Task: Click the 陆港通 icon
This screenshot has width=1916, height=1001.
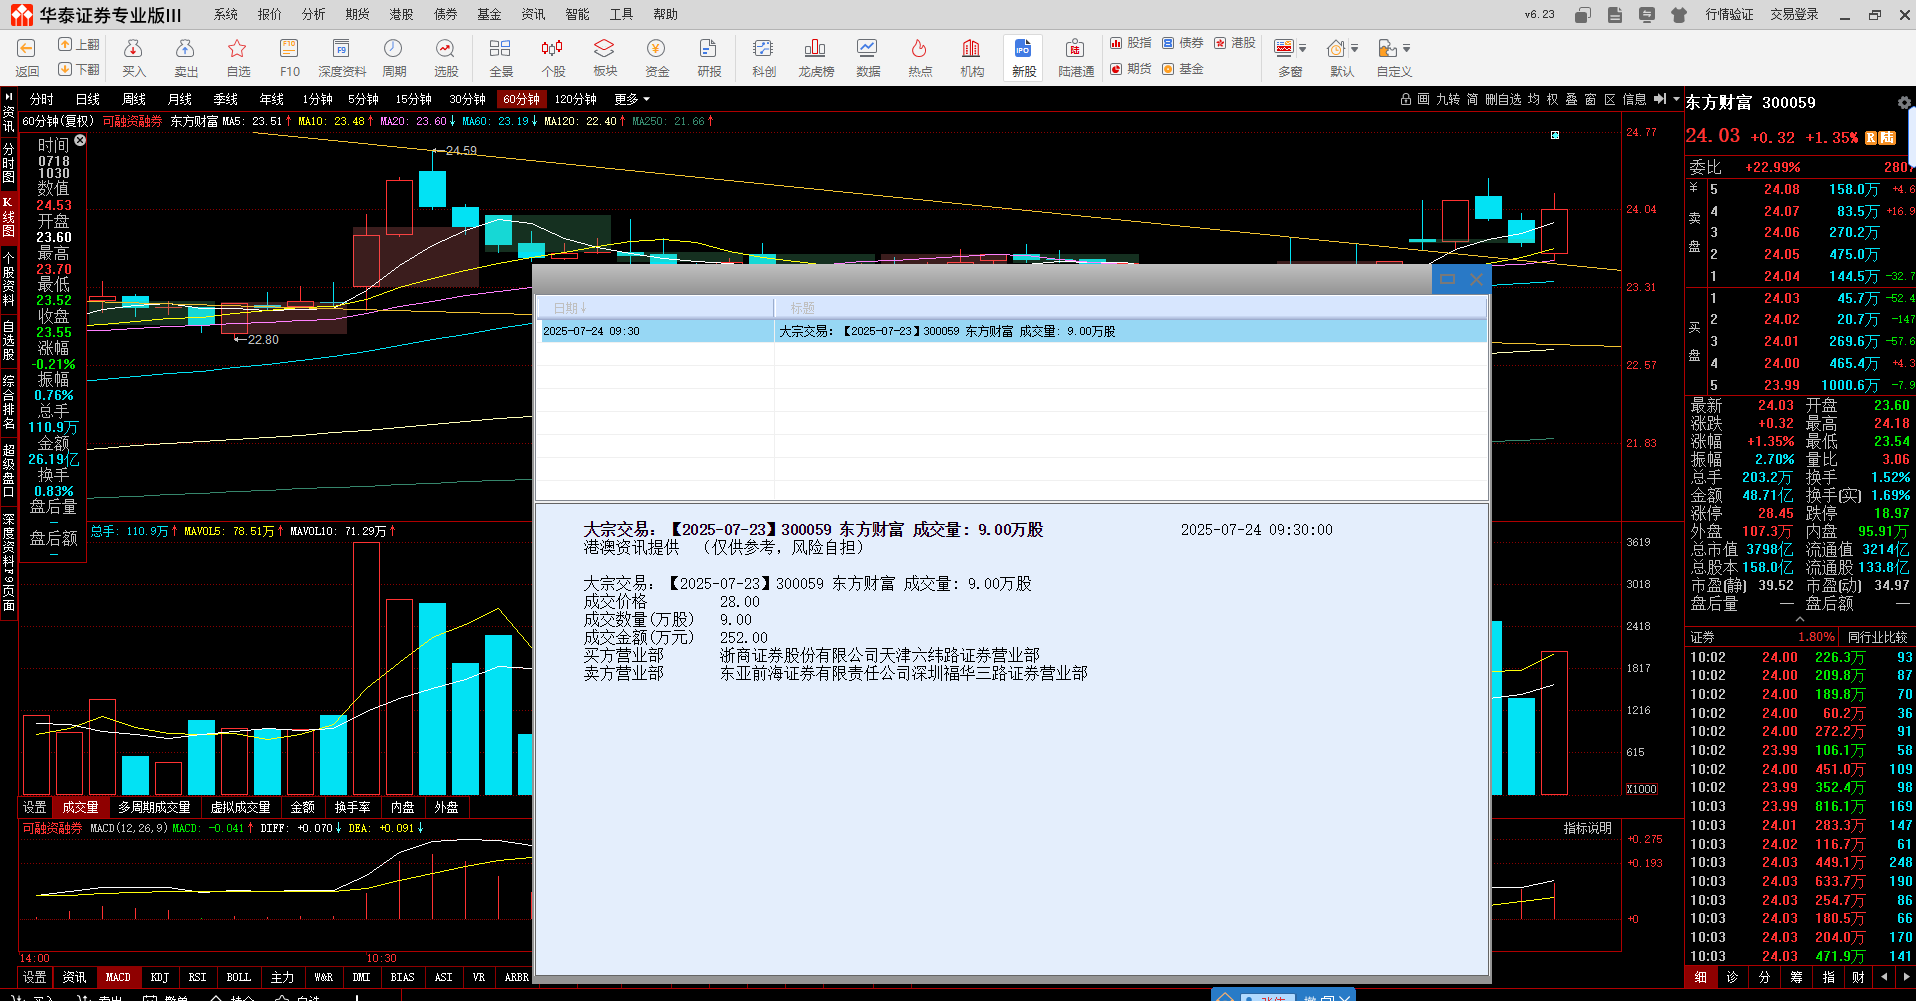Action: pos(1076,58)
